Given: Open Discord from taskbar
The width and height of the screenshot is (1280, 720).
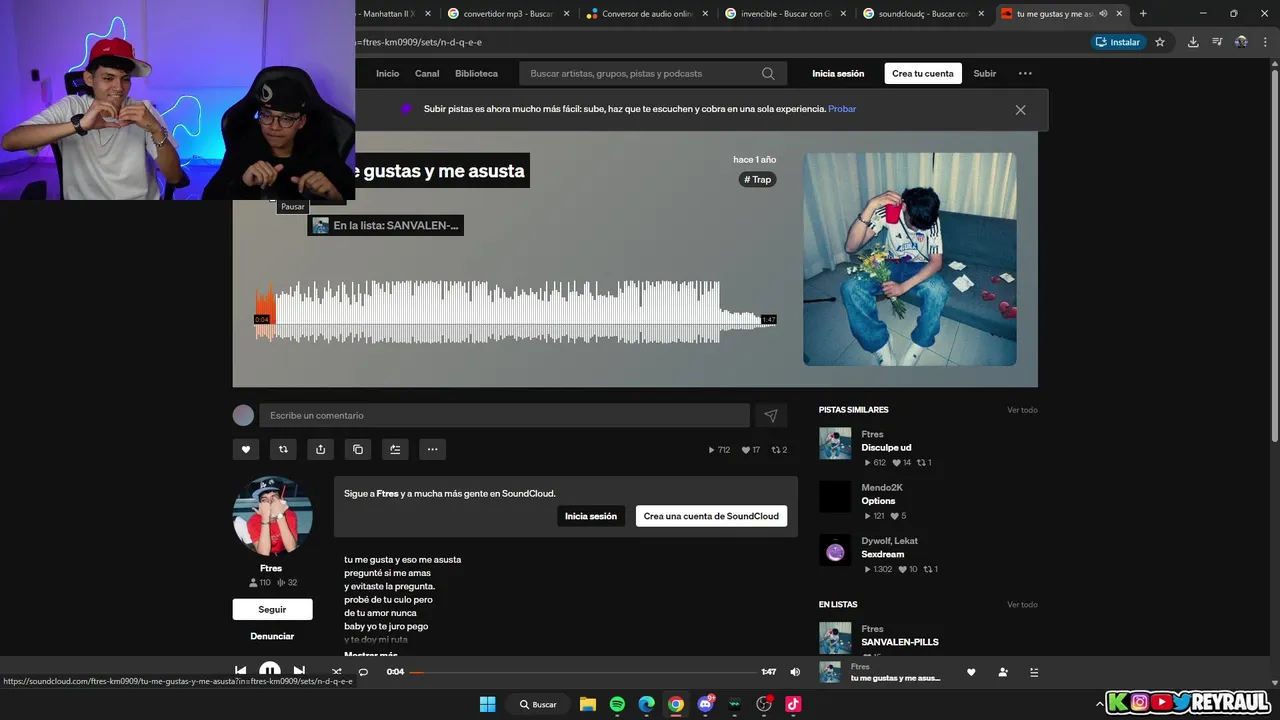Looking at the screenshot, I should click(x=706, y=704).
